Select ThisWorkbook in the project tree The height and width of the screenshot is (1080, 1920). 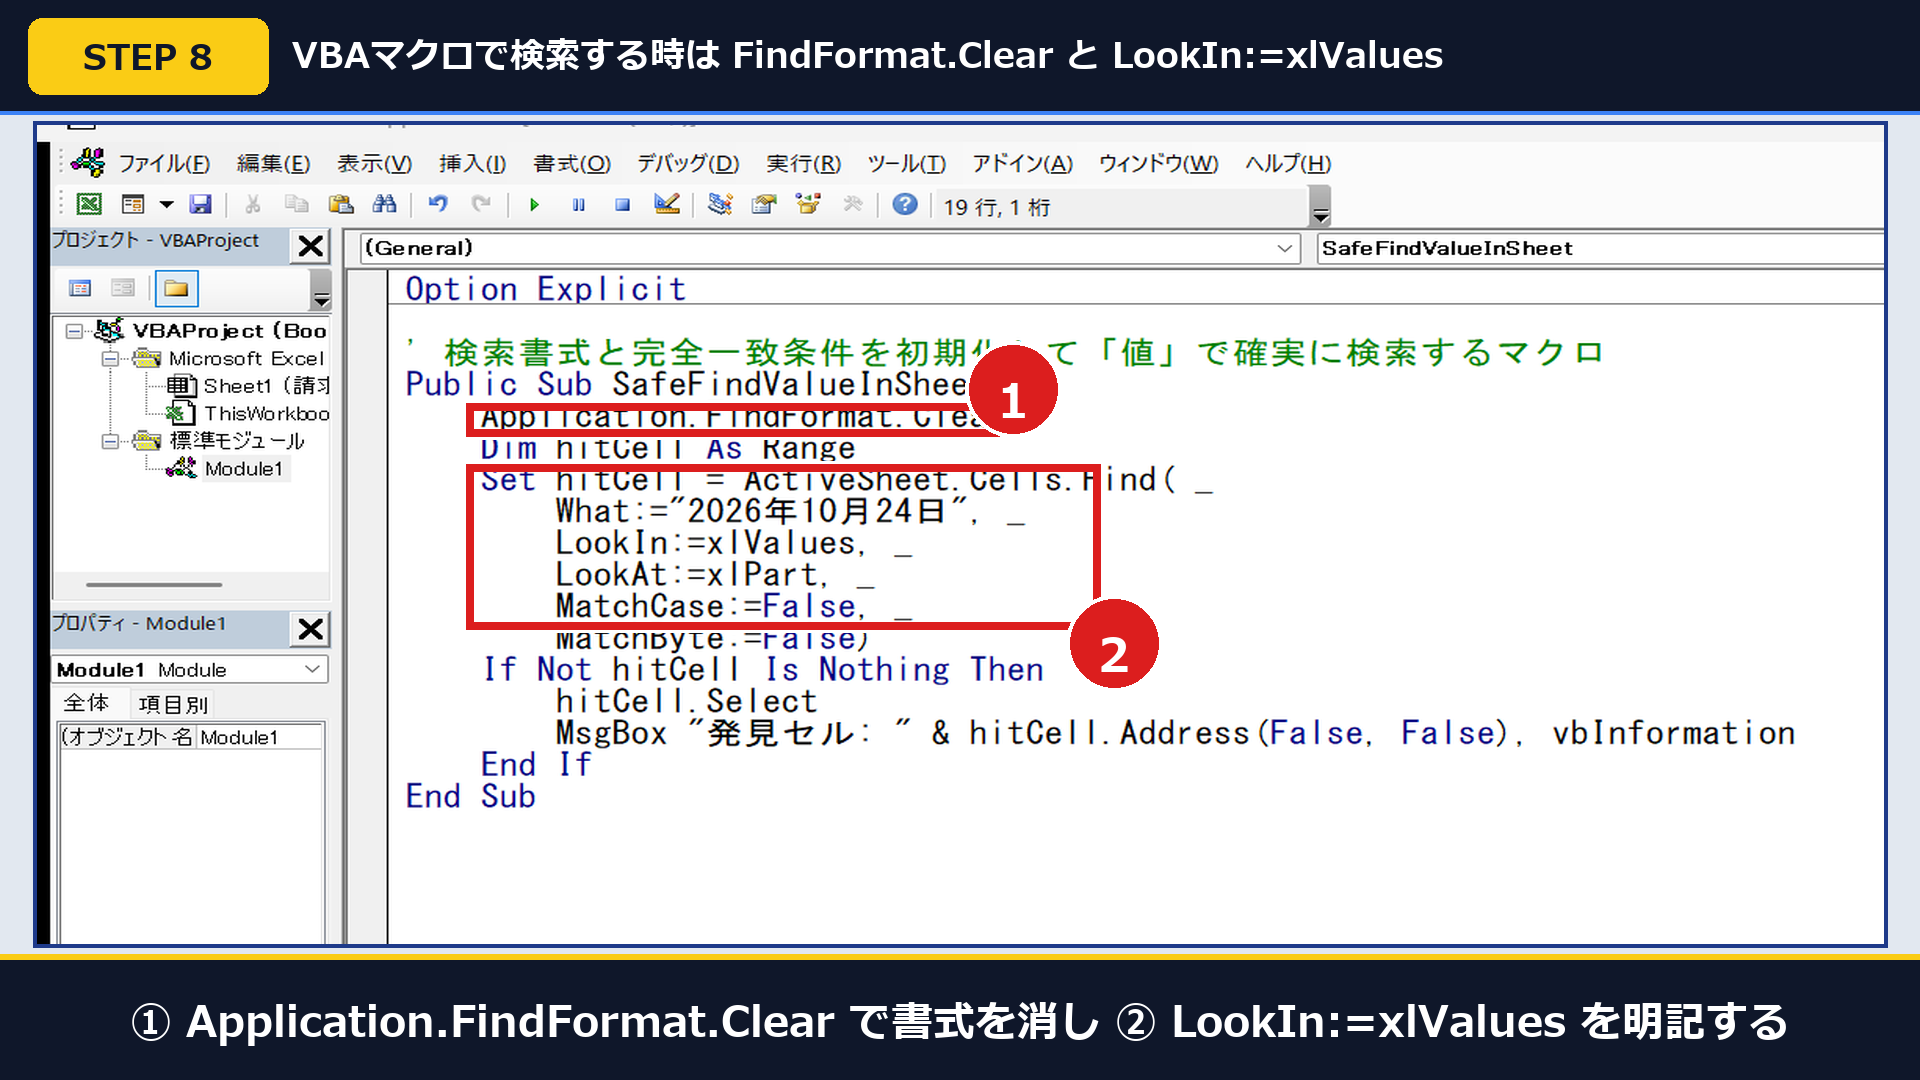[266, 414]
